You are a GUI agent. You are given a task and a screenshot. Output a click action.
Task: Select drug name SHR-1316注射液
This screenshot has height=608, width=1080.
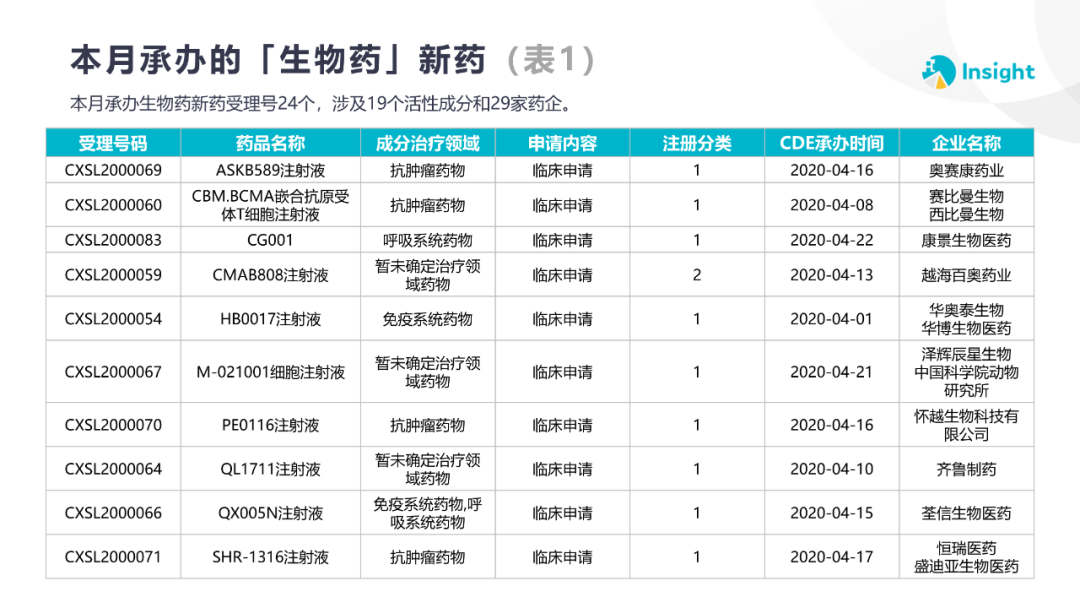(x=270, y=557)
